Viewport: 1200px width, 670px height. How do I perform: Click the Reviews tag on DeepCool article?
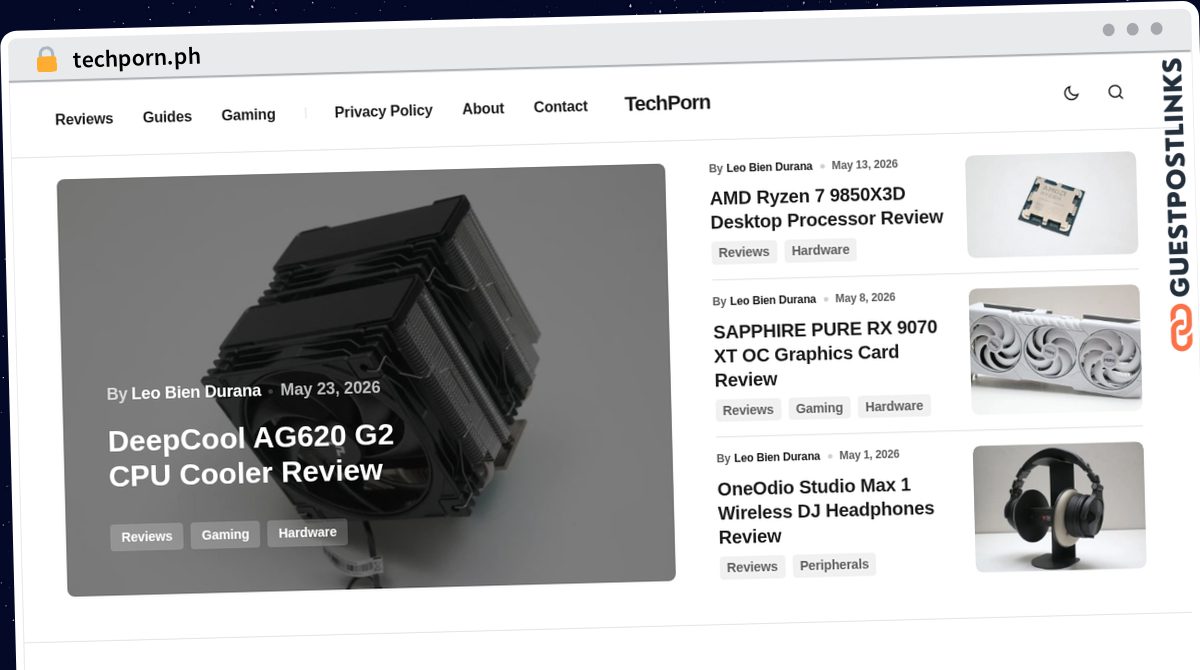coord(147,537)
